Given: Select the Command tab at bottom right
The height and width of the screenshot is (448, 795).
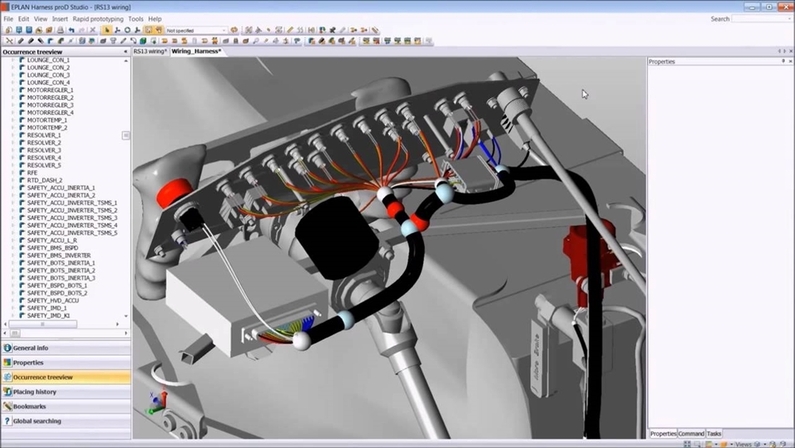Looking at the screenshot, I should pos(691,434).
